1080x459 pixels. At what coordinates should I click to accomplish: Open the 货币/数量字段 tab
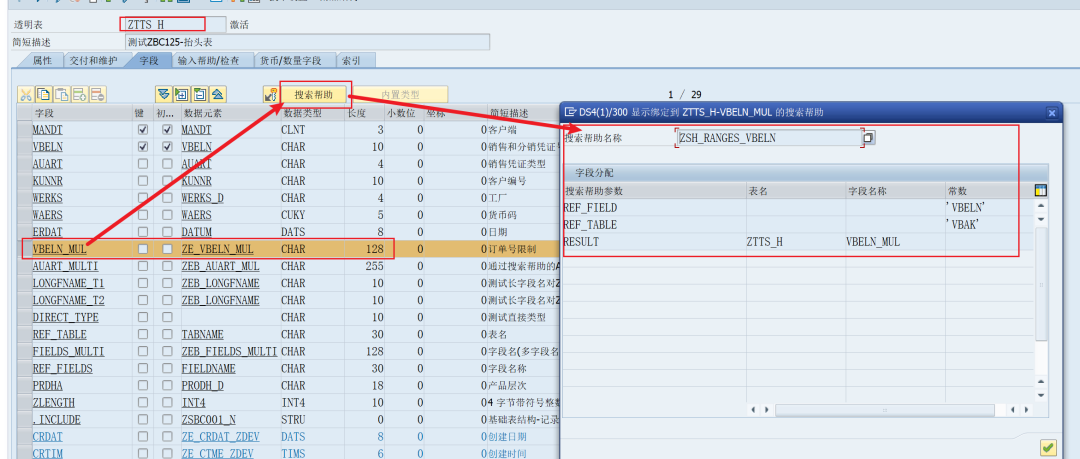(290, 61)
